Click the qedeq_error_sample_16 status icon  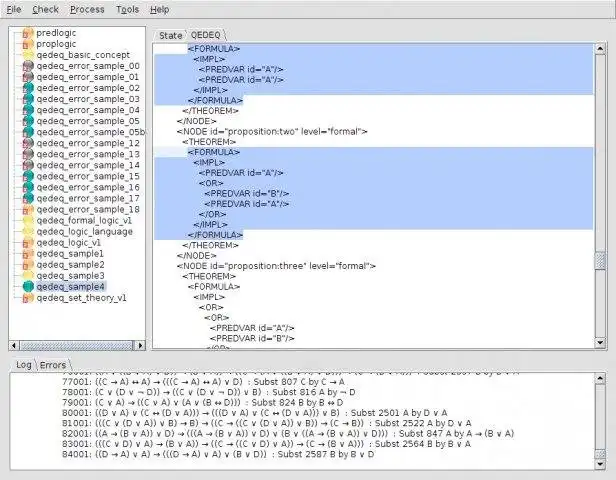click(x=28, y=187)
